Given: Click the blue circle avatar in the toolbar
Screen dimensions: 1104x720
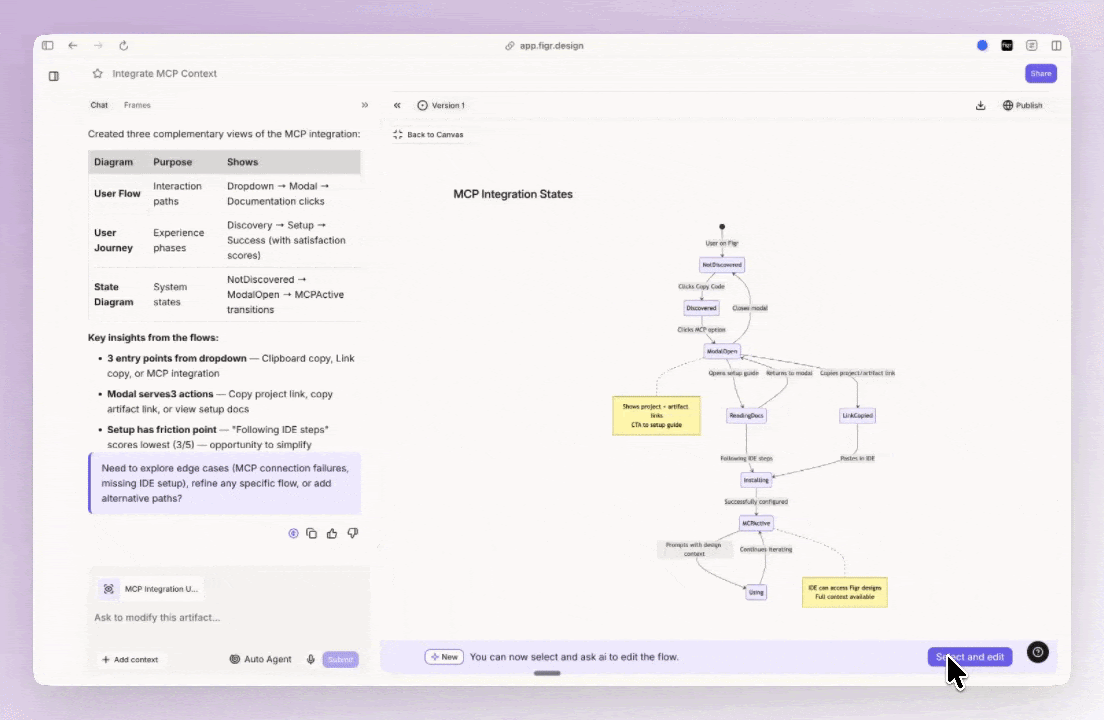Looking at the screenshot, I should [982, 45].
